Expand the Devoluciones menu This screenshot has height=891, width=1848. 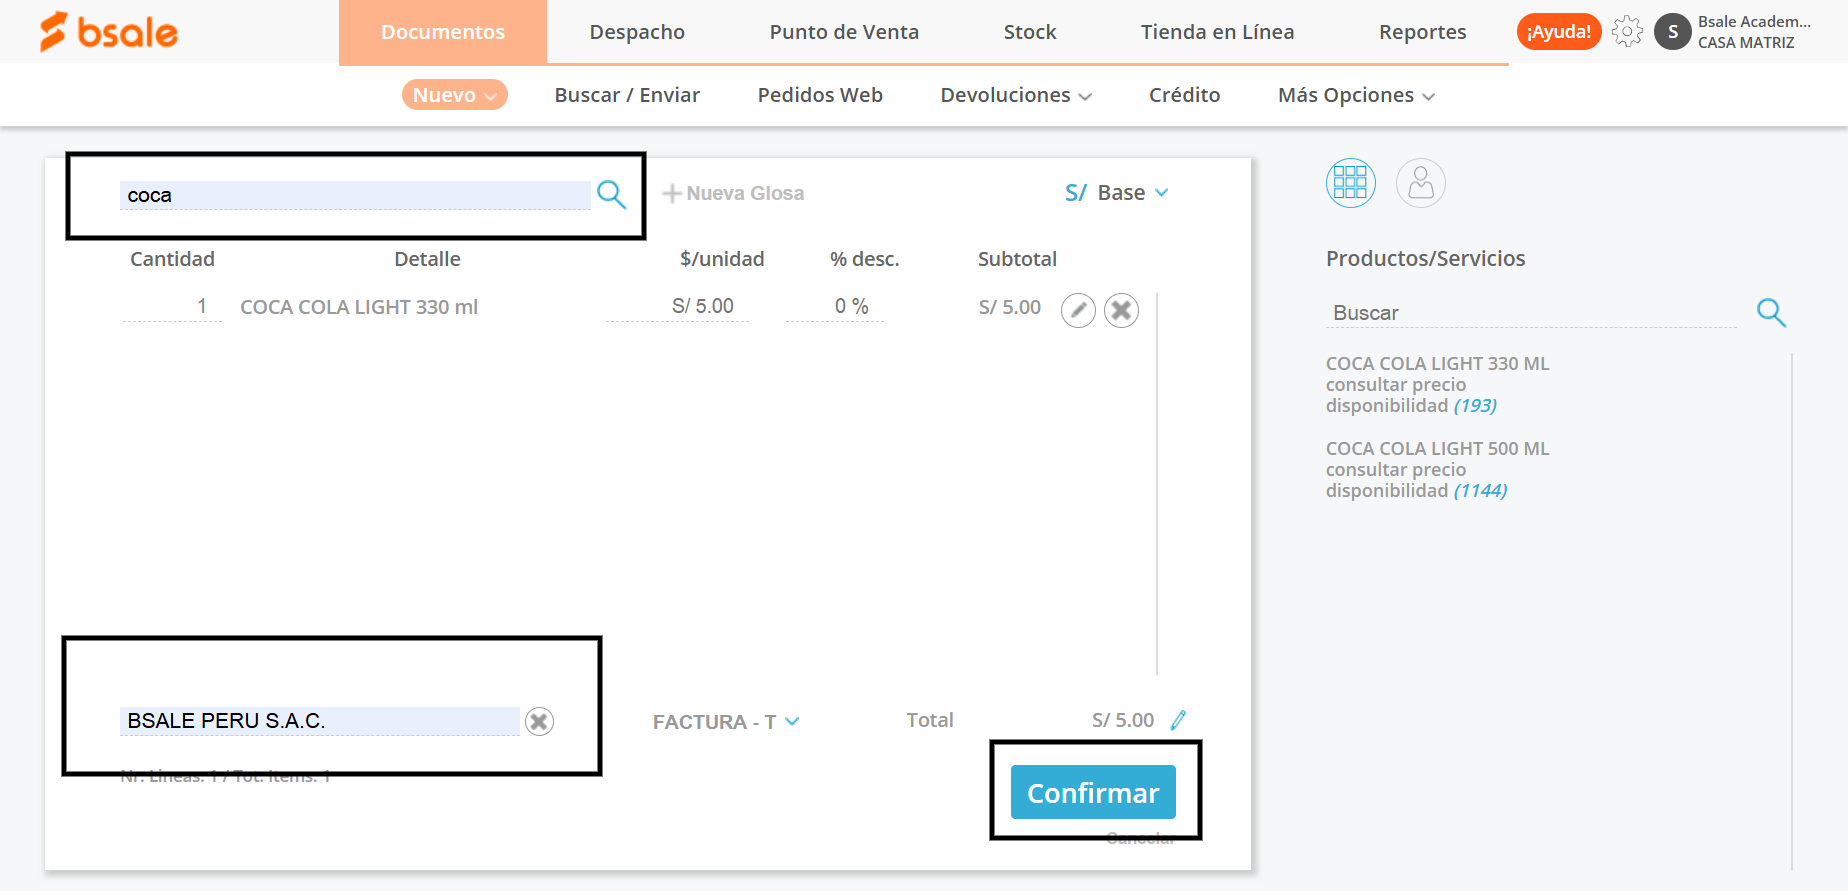coord(1016,95)
